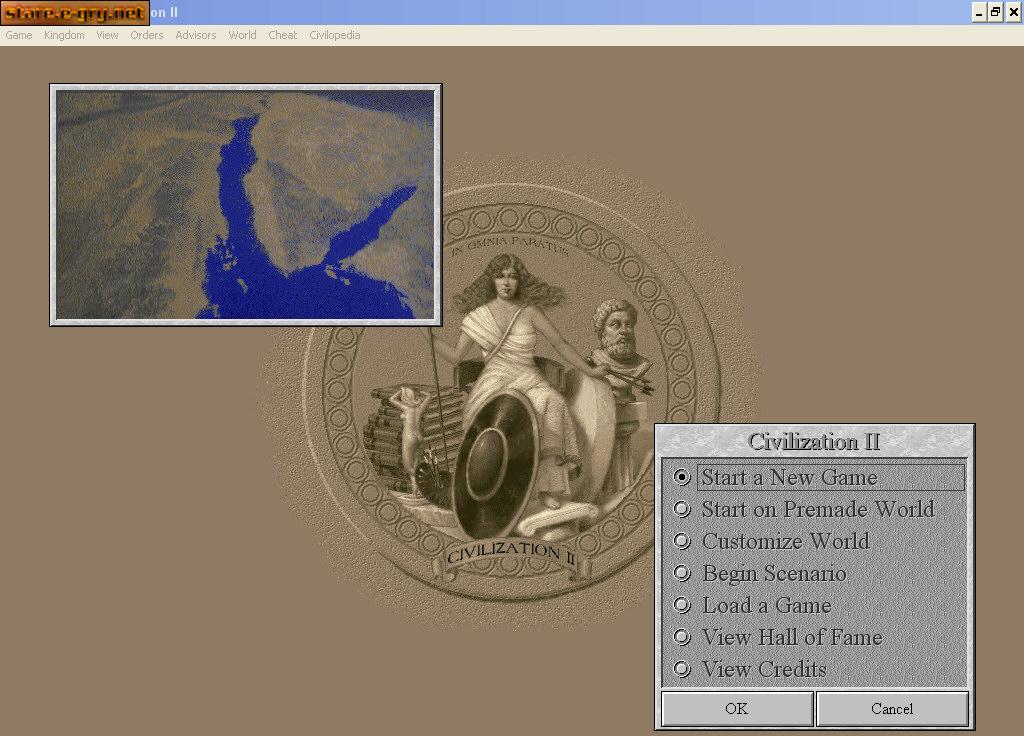Open the Orders menu
Viewport: 1024px width, 736px height.
coord(146,35)
